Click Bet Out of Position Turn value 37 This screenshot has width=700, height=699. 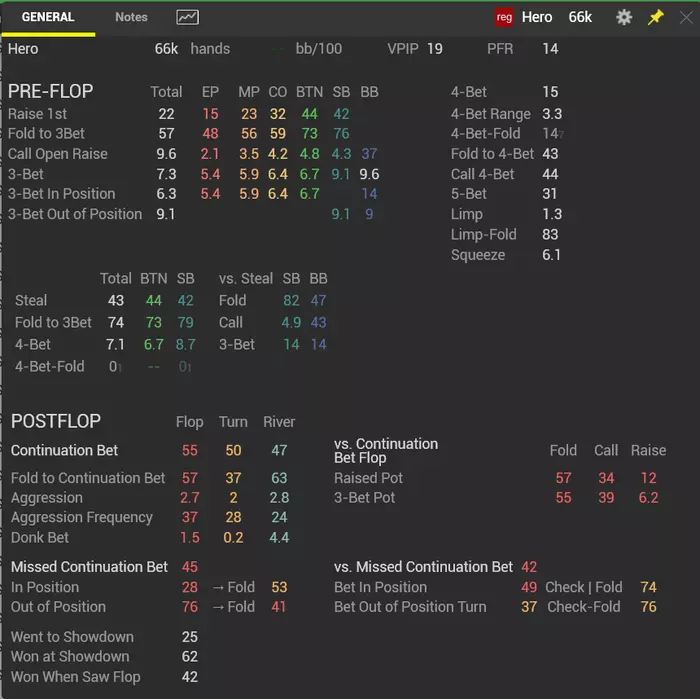[x=529, y=607]
